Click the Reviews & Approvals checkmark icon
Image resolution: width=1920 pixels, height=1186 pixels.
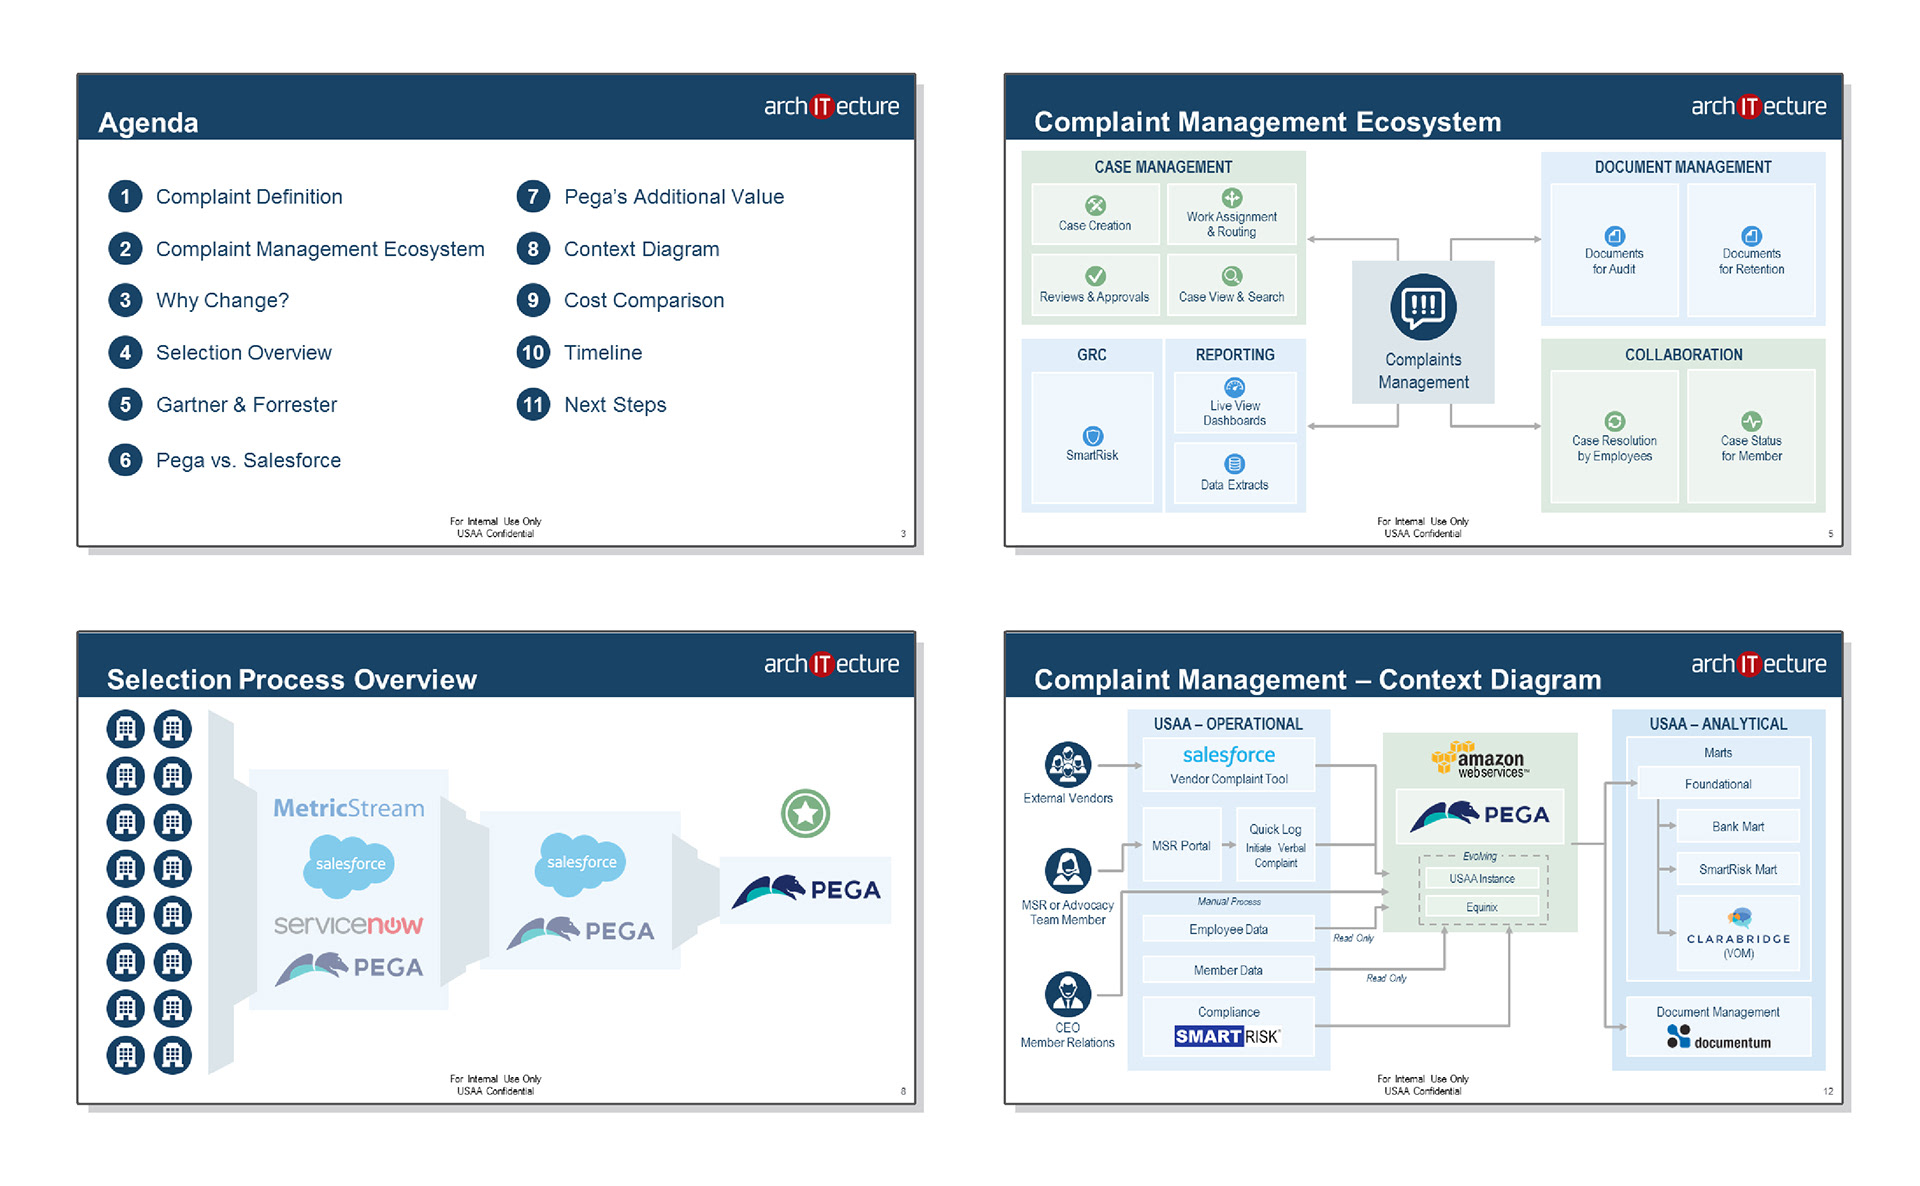1095,276
